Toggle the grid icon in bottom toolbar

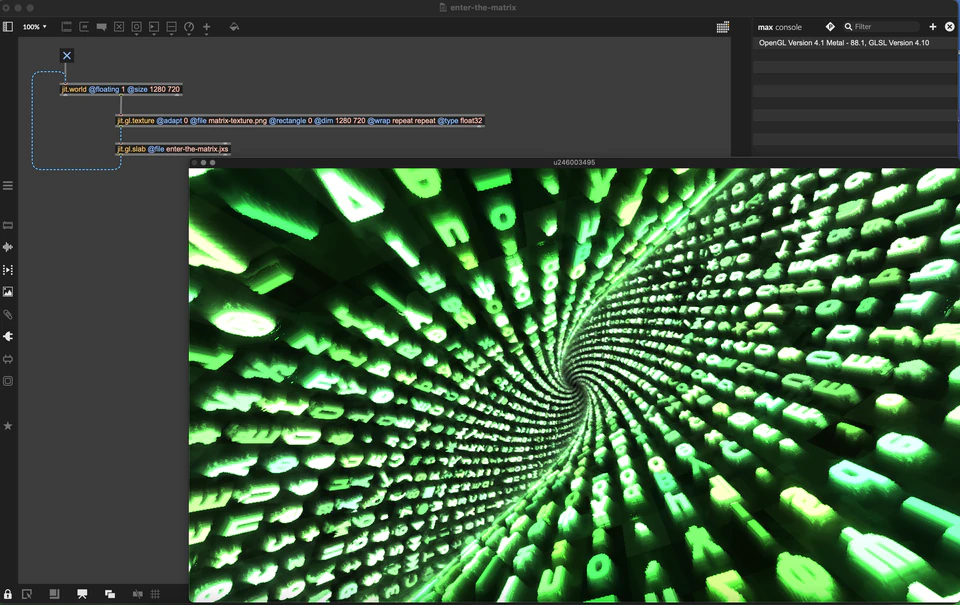(156, 594)
